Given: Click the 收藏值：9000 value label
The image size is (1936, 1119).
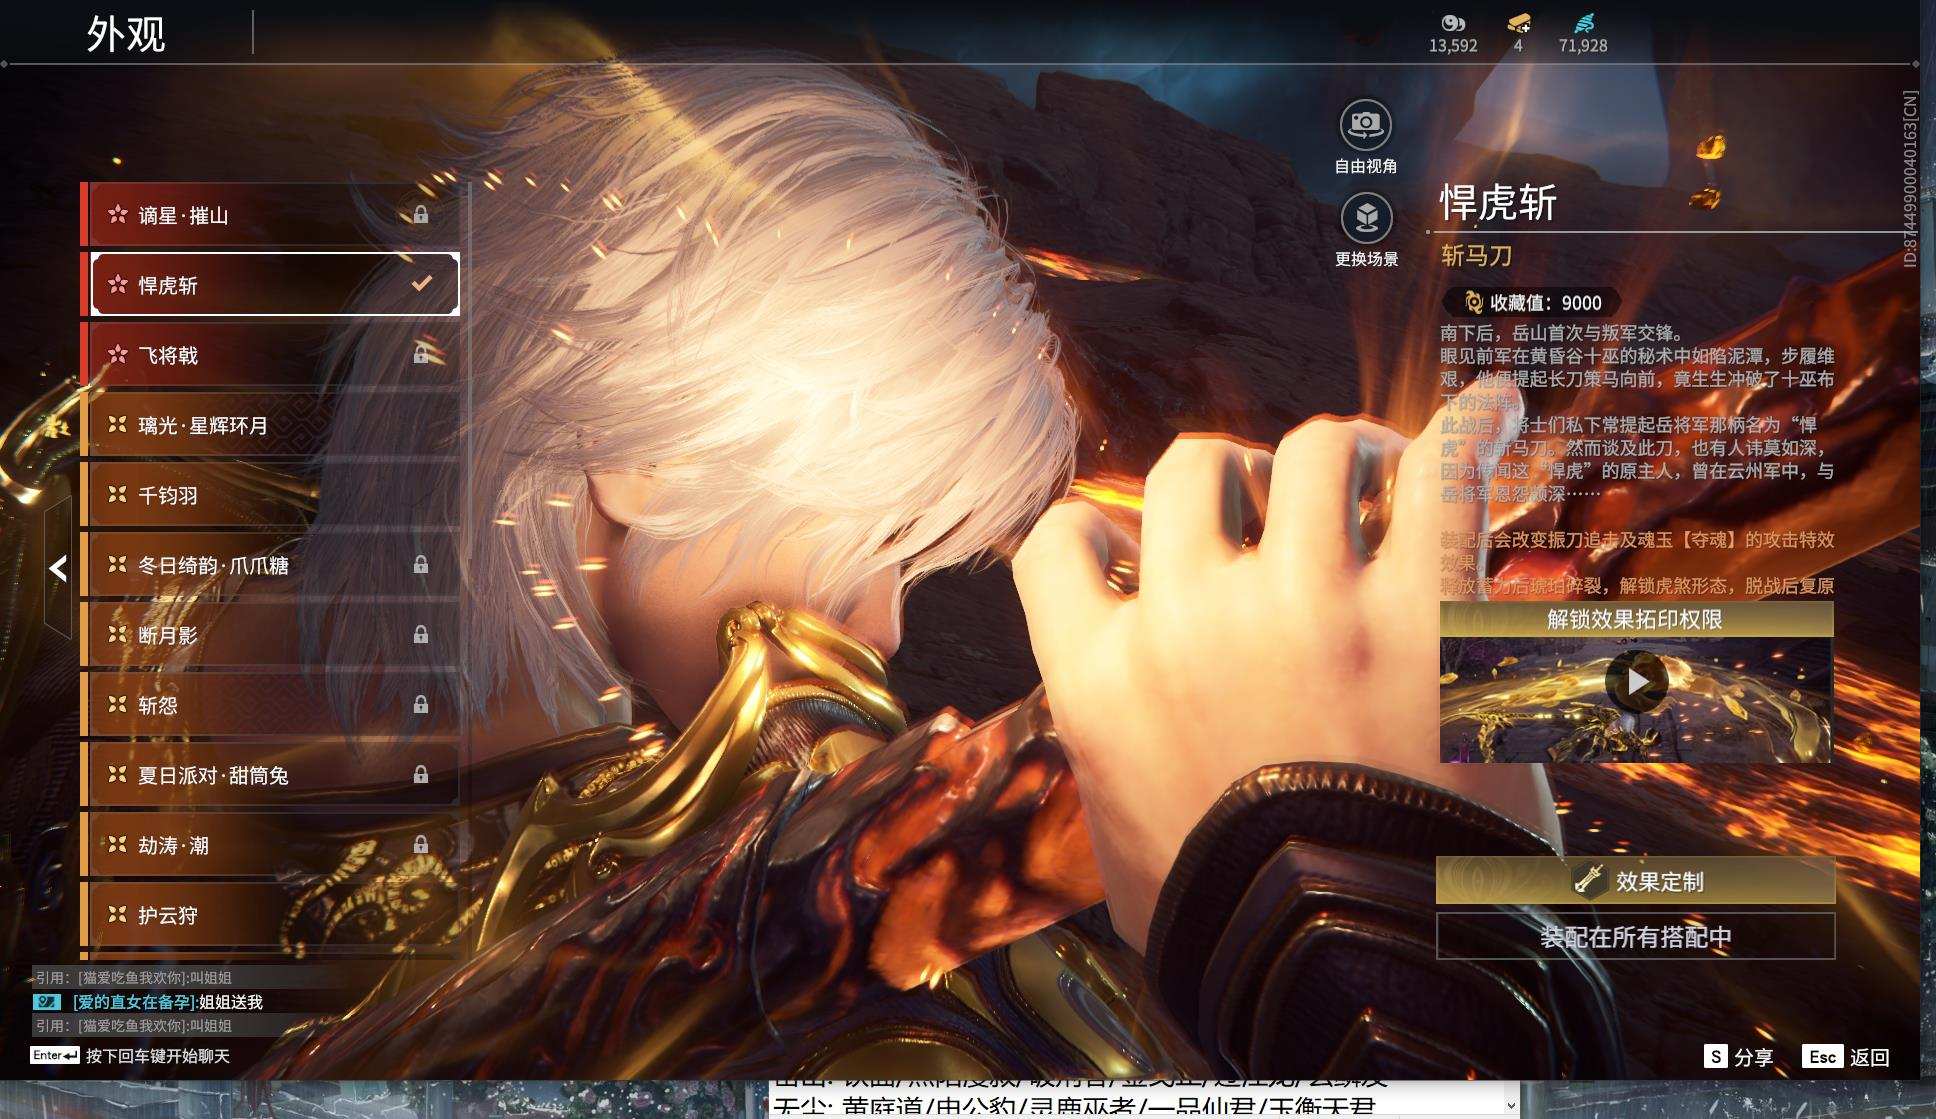Looking at the screenshot, I should pos(1546,303).
